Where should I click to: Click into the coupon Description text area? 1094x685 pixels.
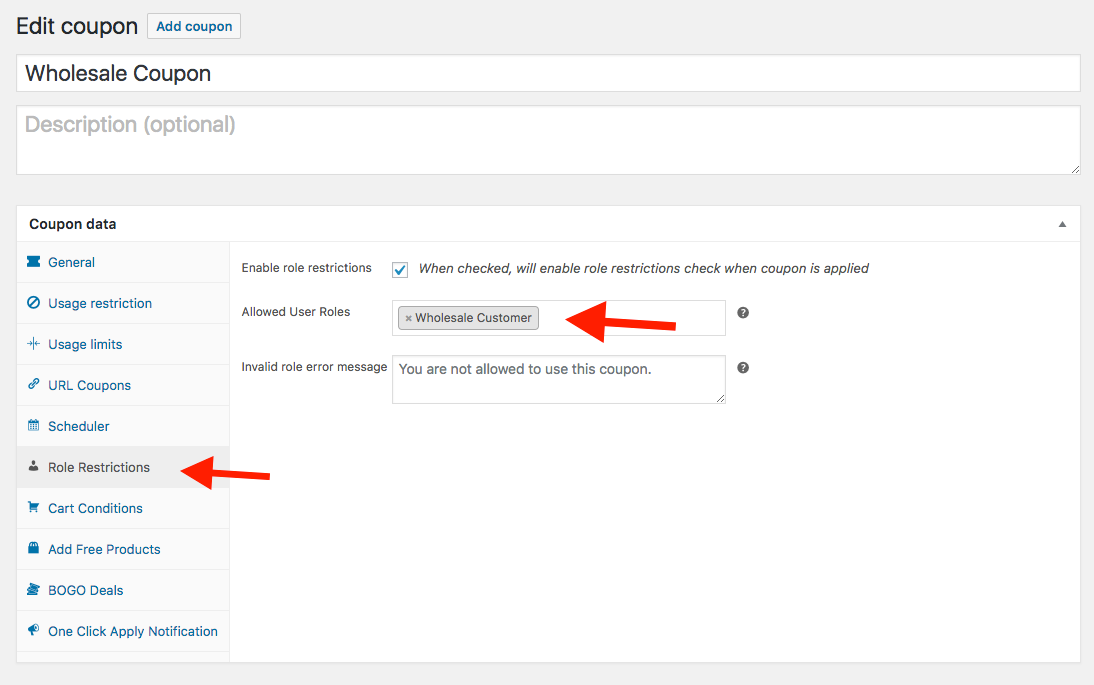(548, 140)
